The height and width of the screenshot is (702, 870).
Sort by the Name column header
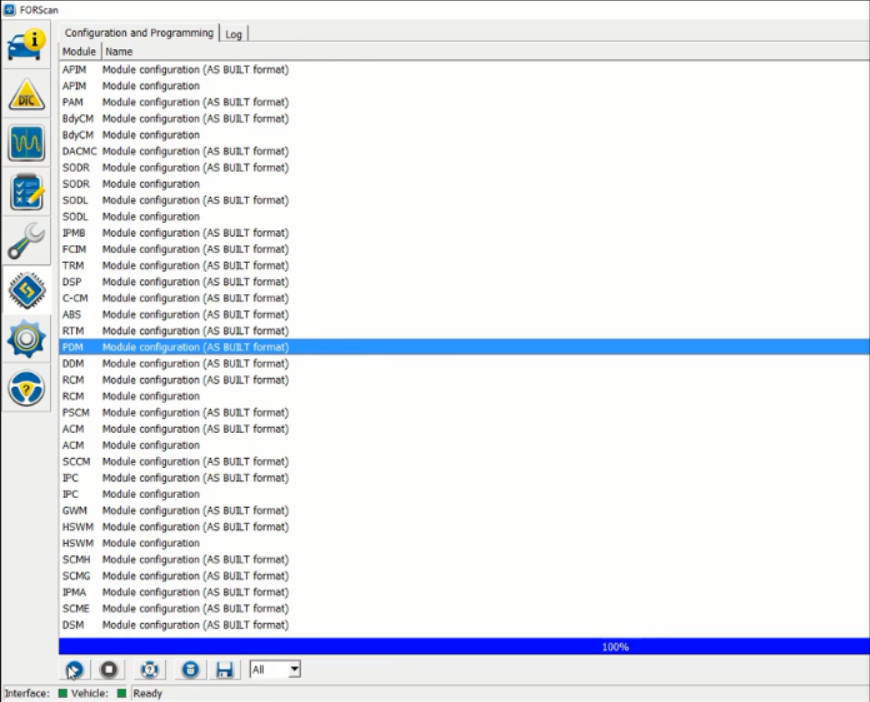pos(119,52)
